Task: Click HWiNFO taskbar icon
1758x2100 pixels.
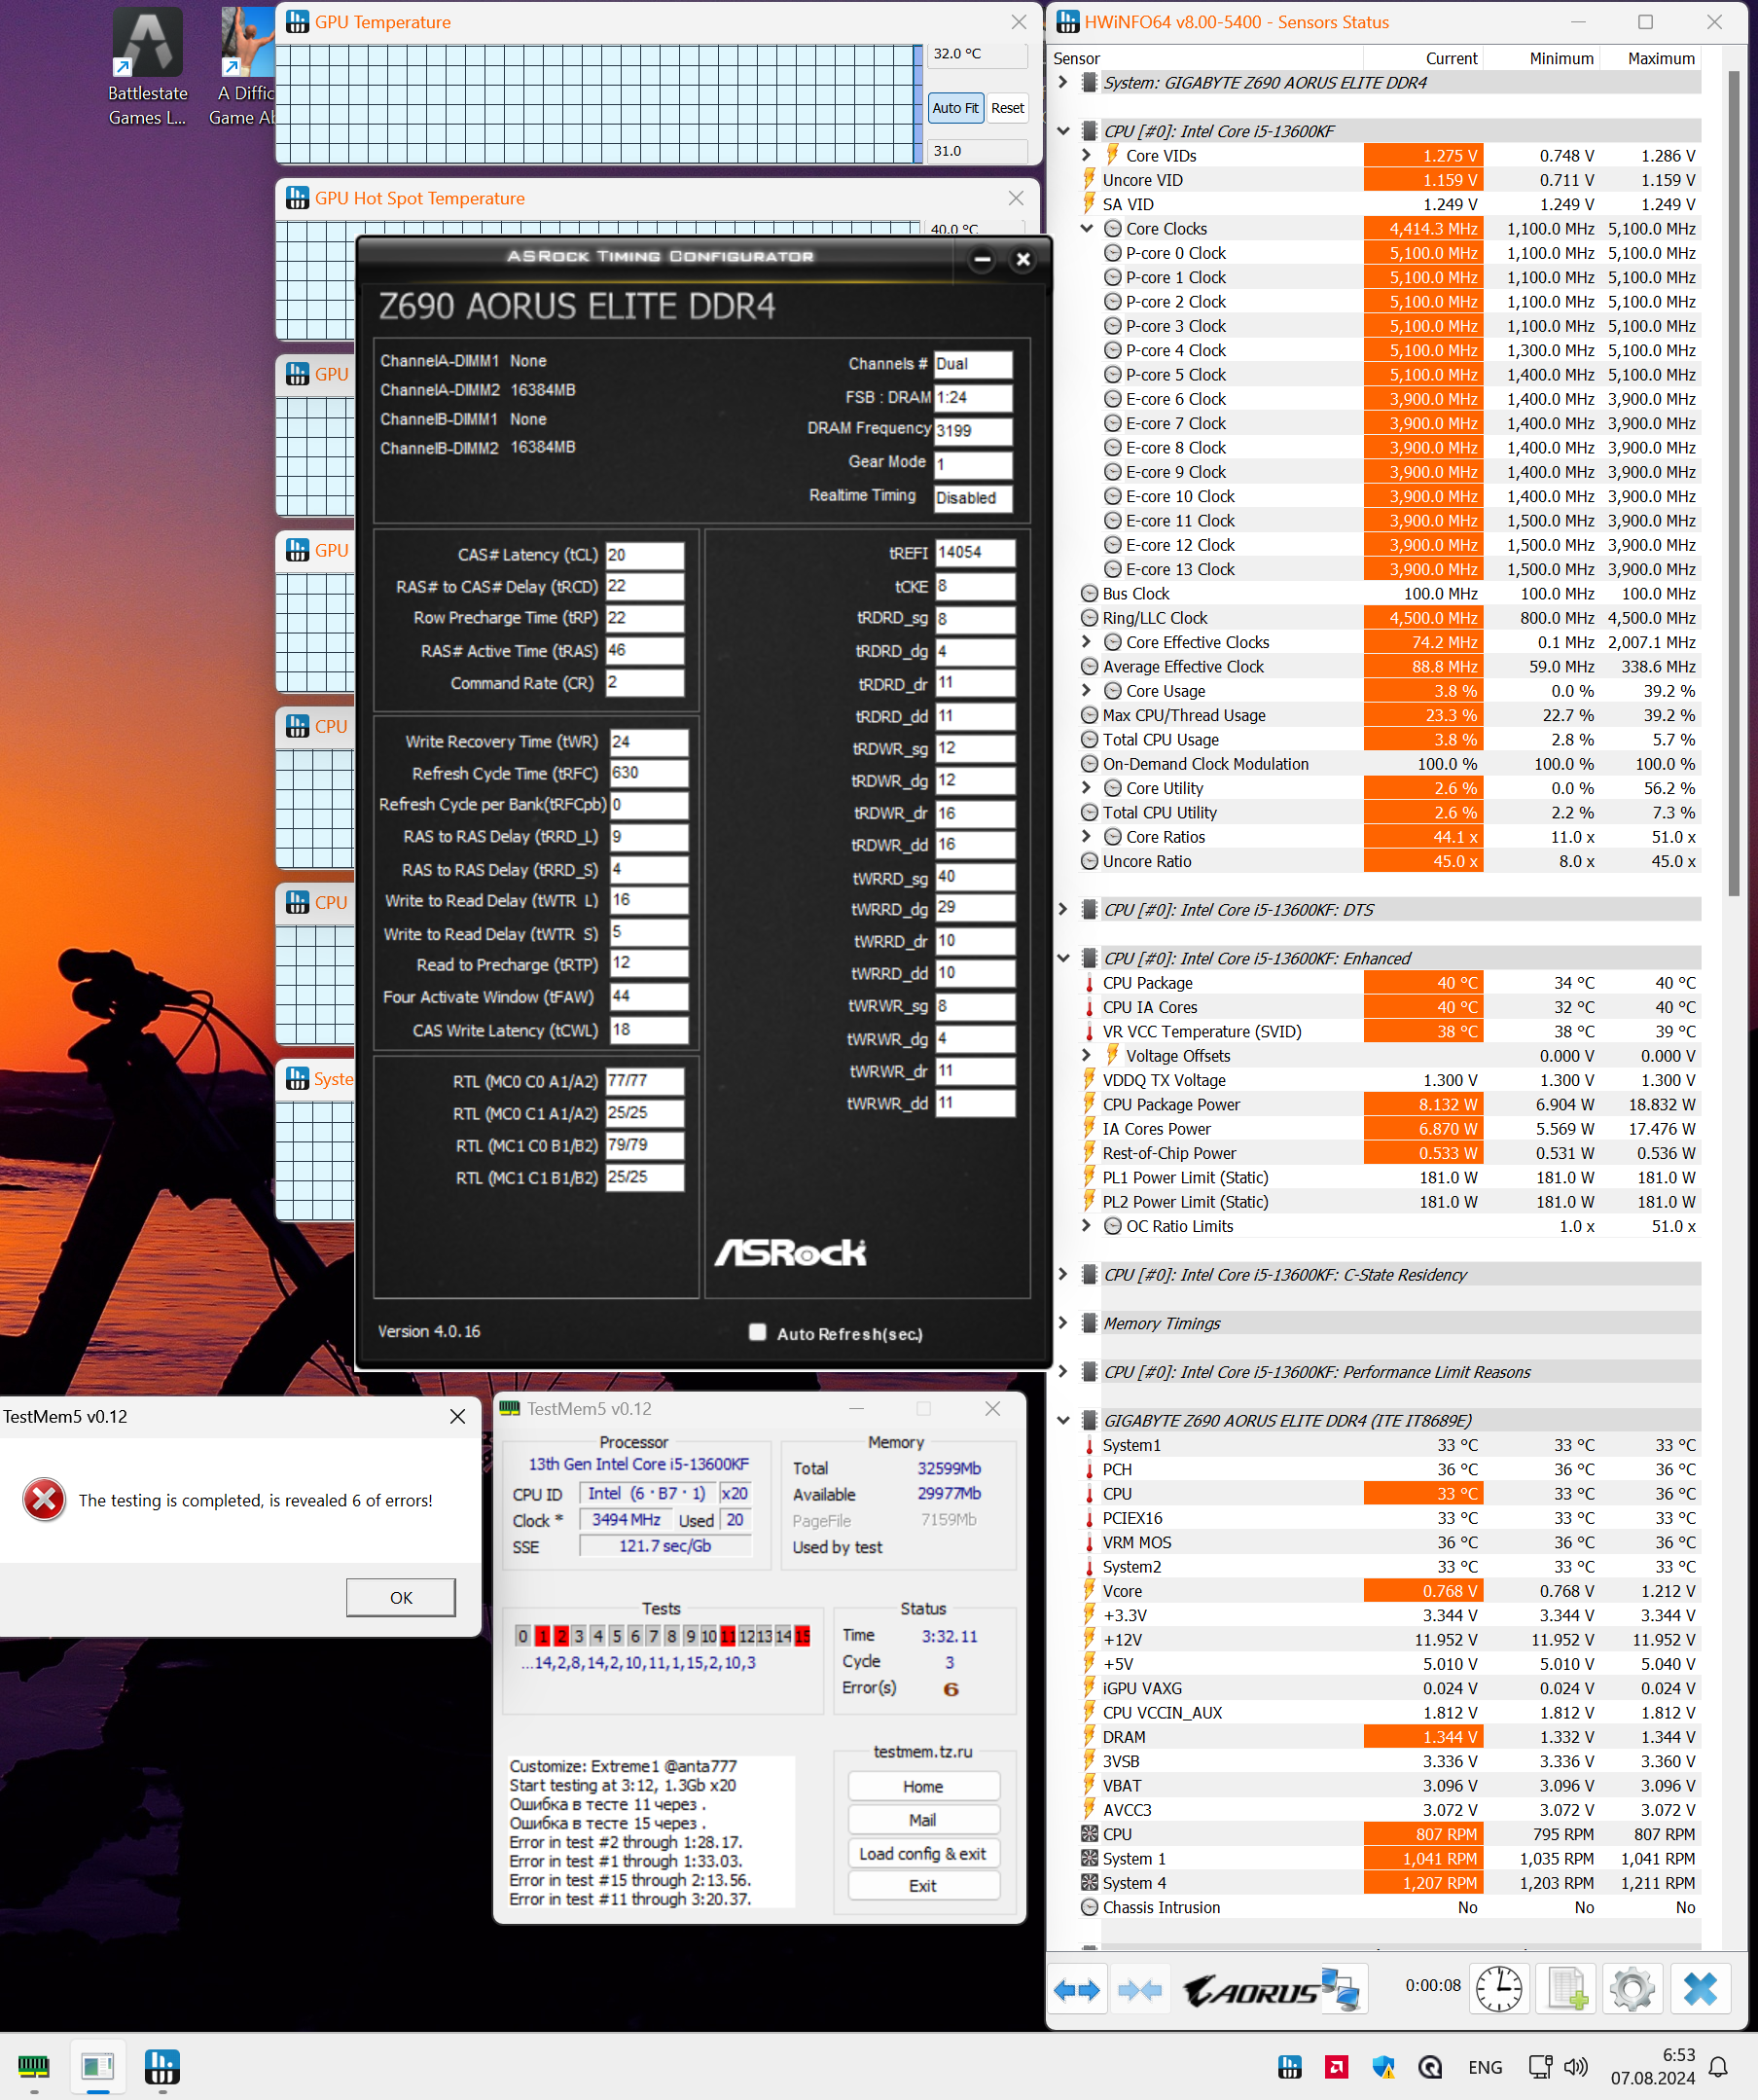Action: pos(162,2067)
